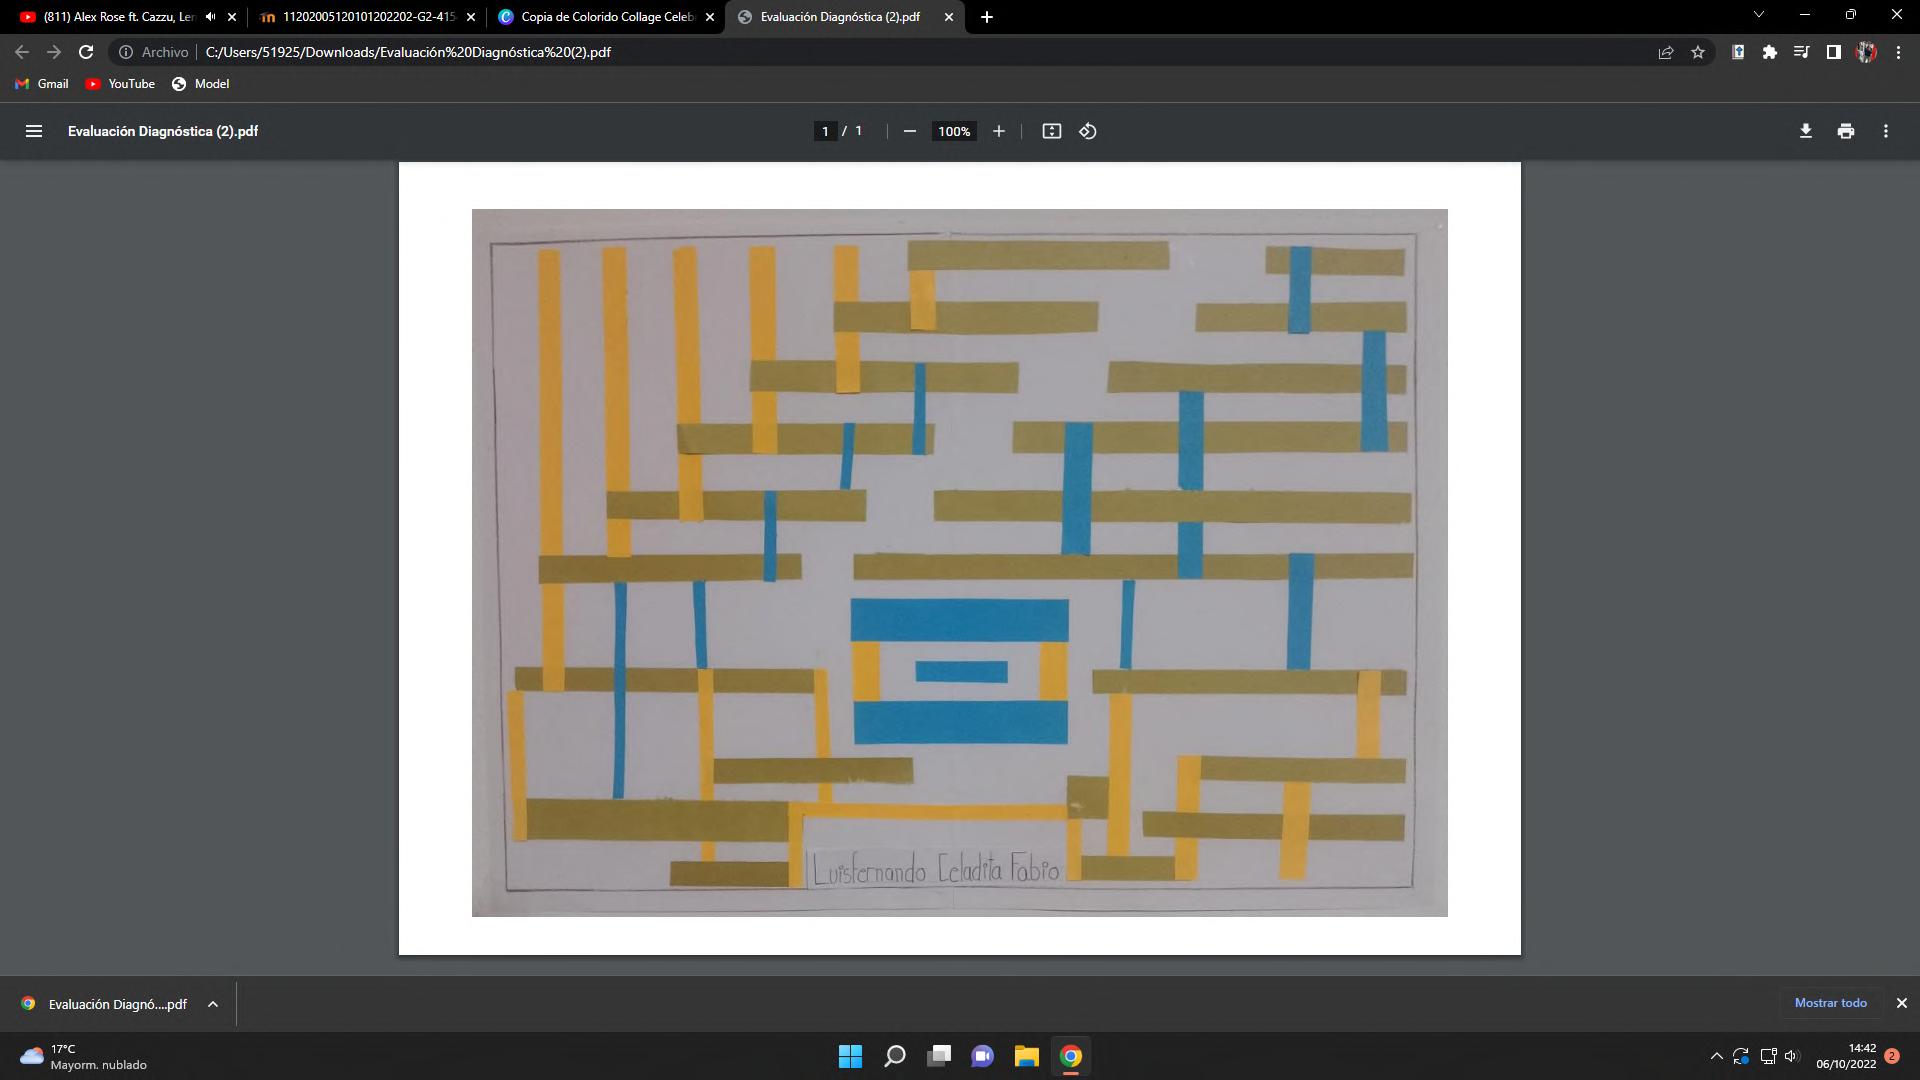
Task: Click the fit to page icon
Action: click(1051, 131)
